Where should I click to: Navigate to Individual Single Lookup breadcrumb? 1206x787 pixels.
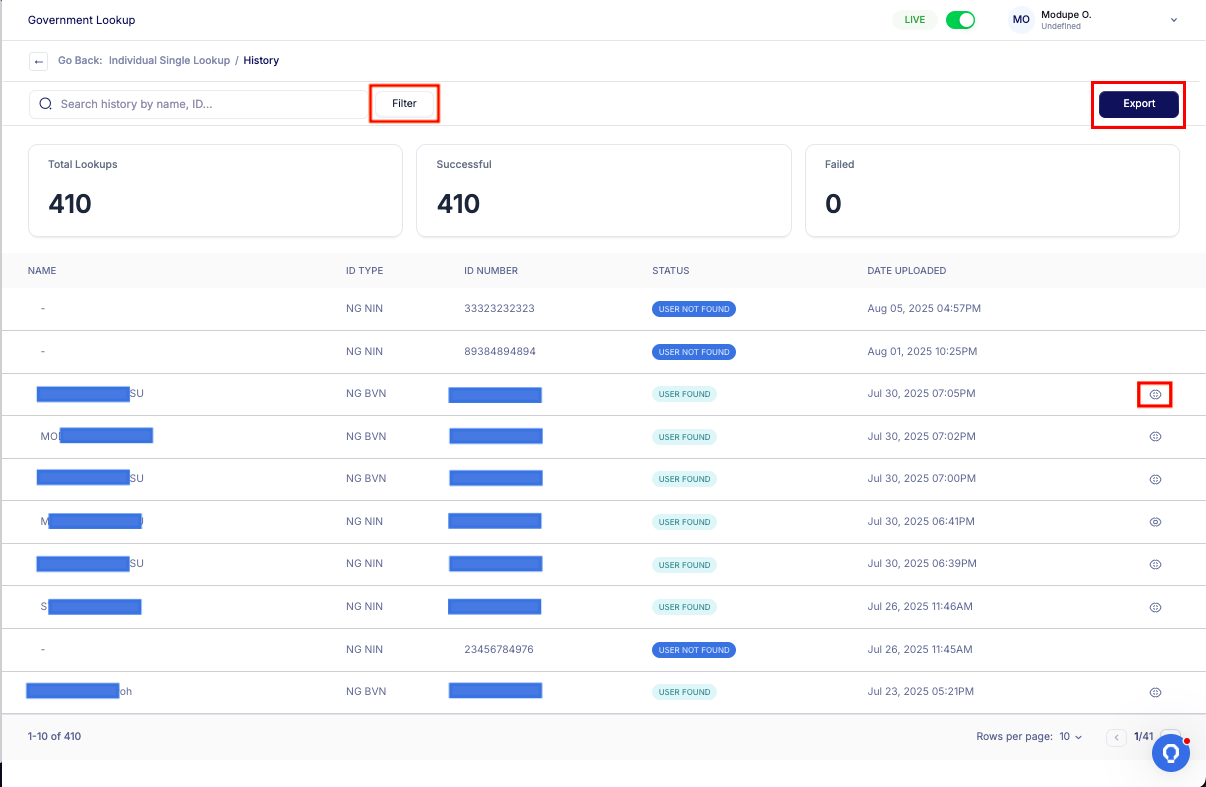point(169,61)
